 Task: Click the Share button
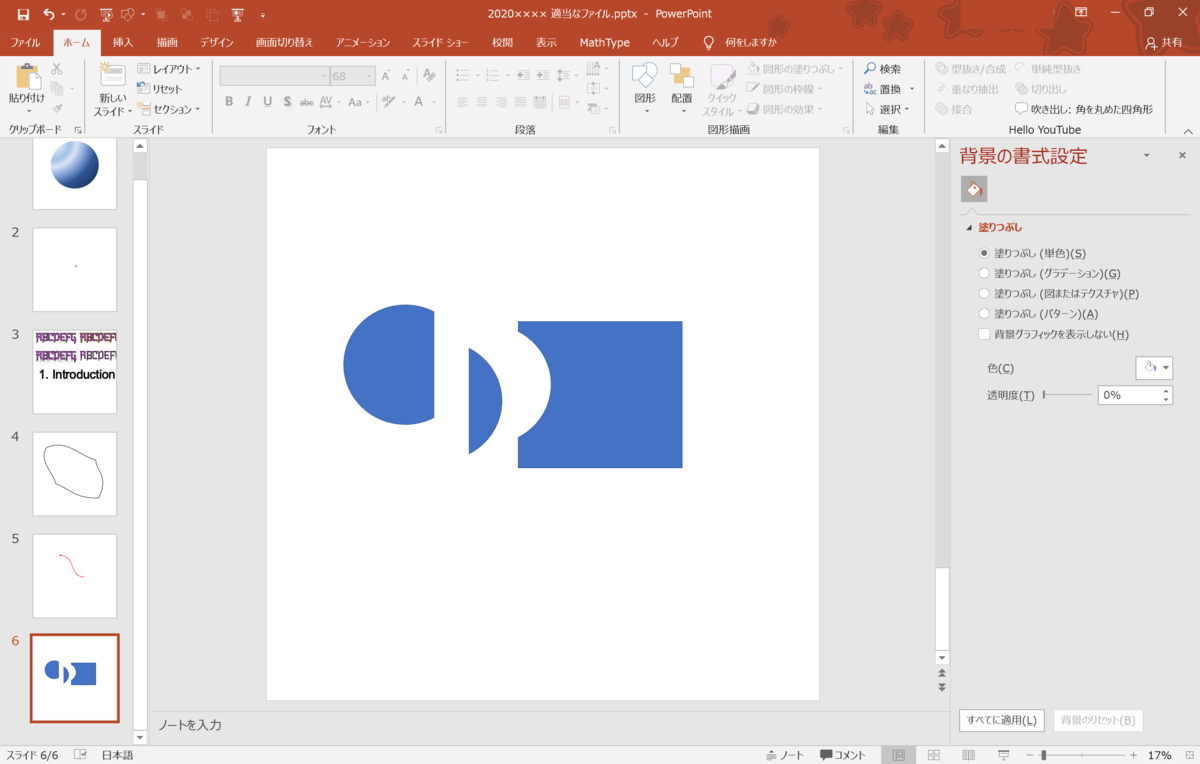(x=1164, y=43)
